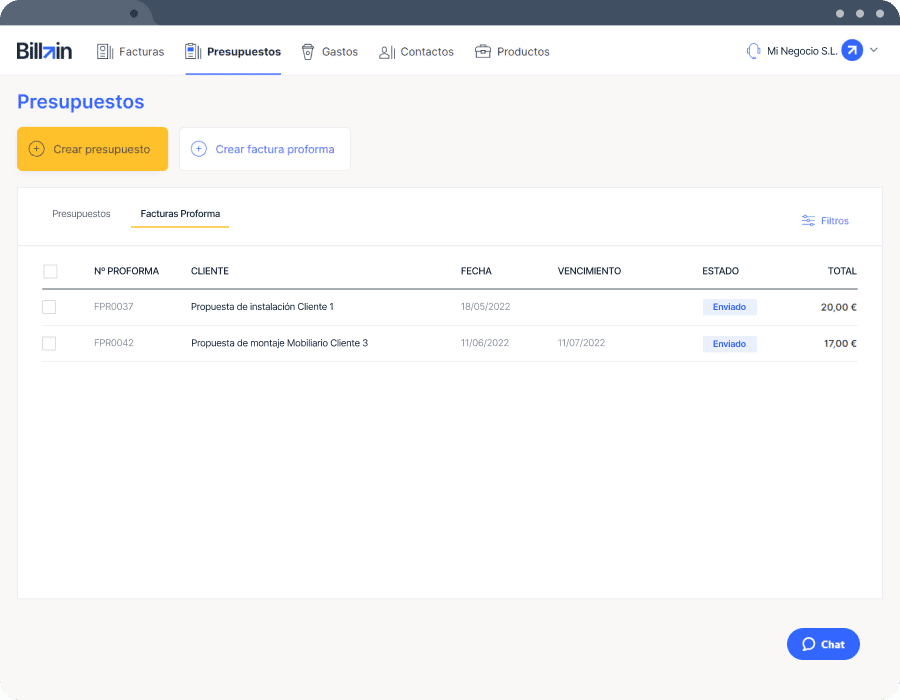The width and height of the screenshot is (900, 700).
Task: Click the chat bubble icon
Action: click(x=808, y=644)
